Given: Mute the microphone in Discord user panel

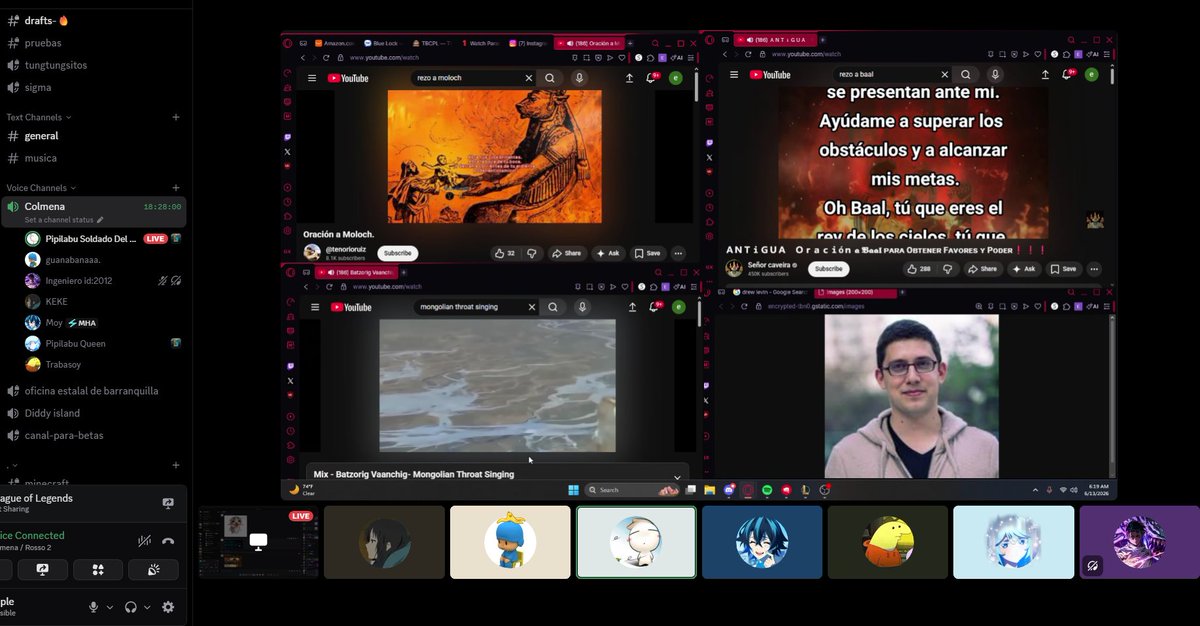Looking at the screenshot, I should point(94,607).
